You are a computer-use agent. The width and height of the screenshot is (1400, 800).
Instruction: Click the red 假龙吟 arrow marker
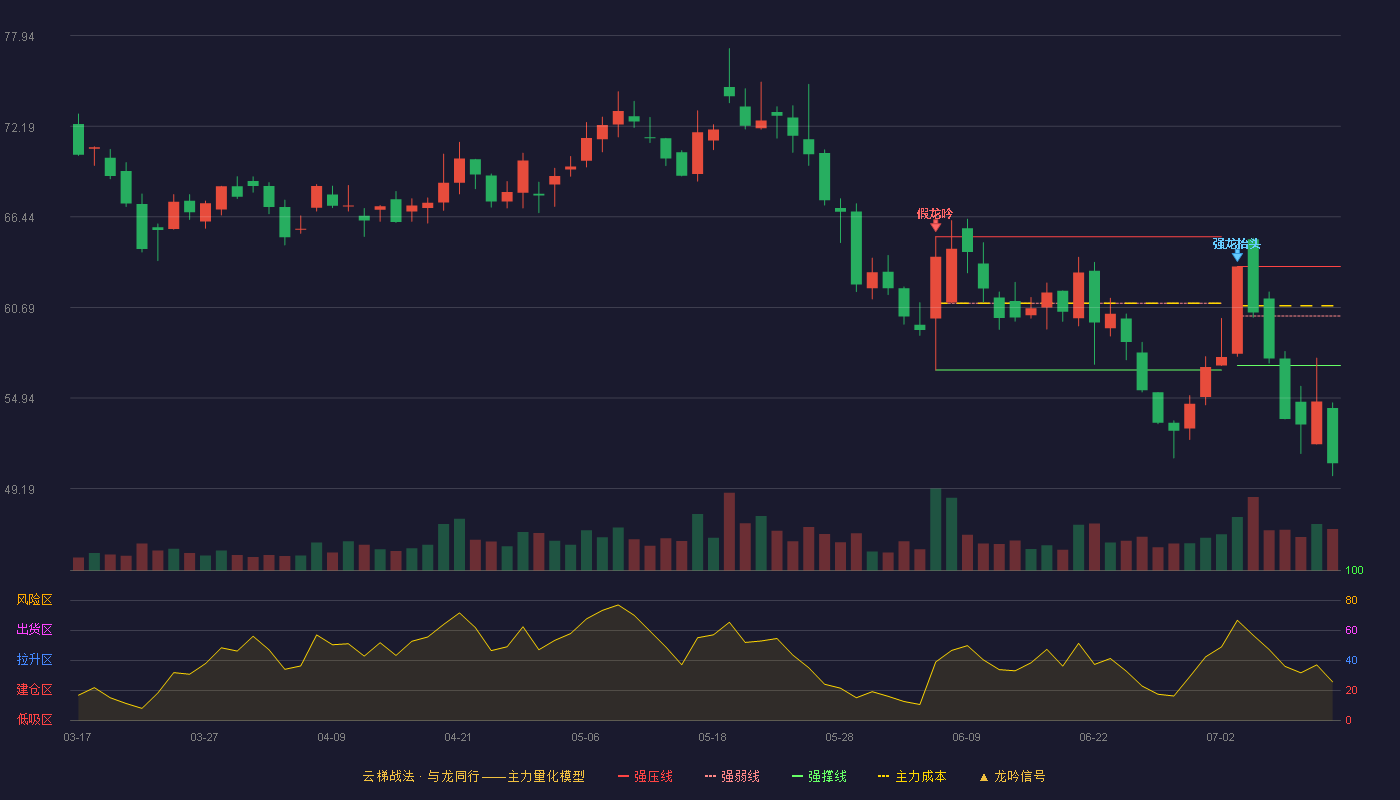pyautogui.click(x=935, y=226)
